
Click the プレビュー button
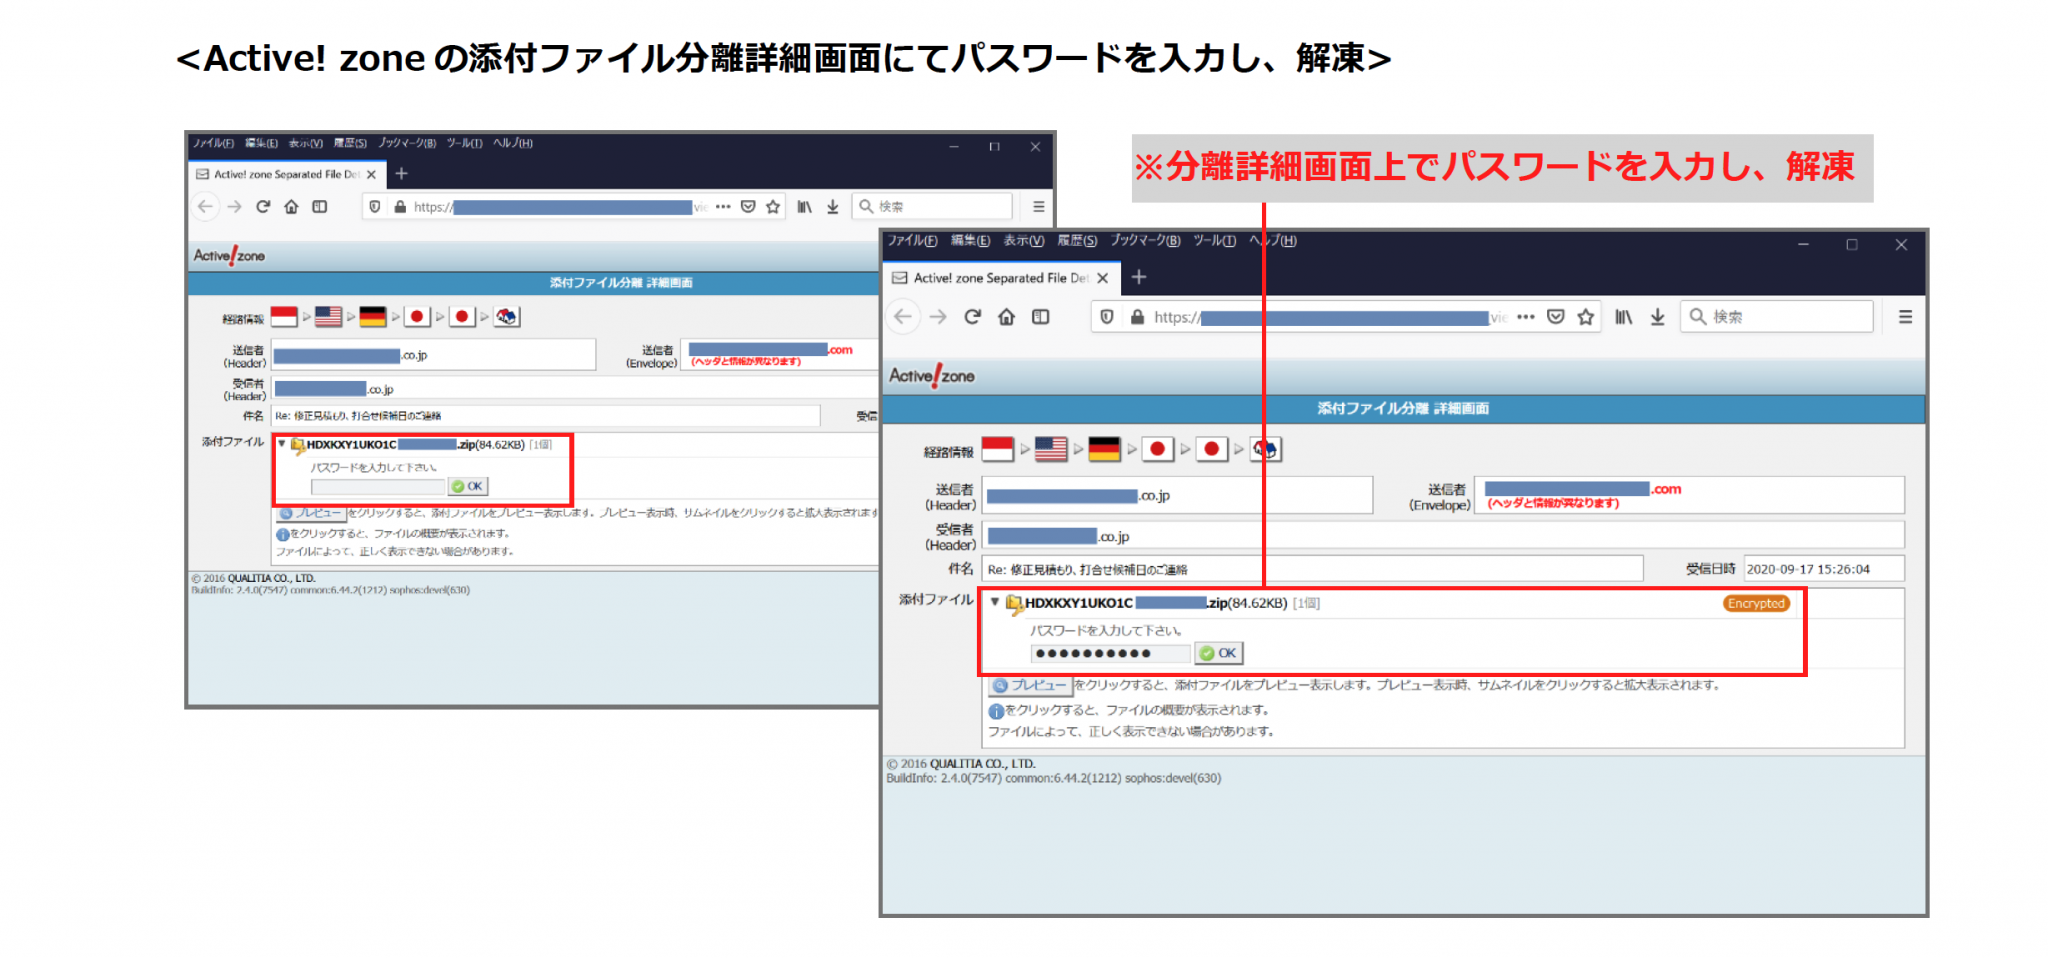point(1029,686)
